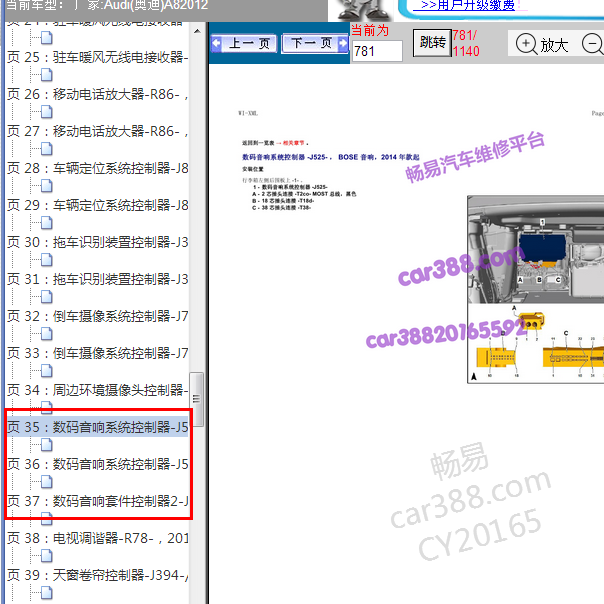Click document icon under 页 33
Viewport: 604px width, 604px height.
point(47,371)
